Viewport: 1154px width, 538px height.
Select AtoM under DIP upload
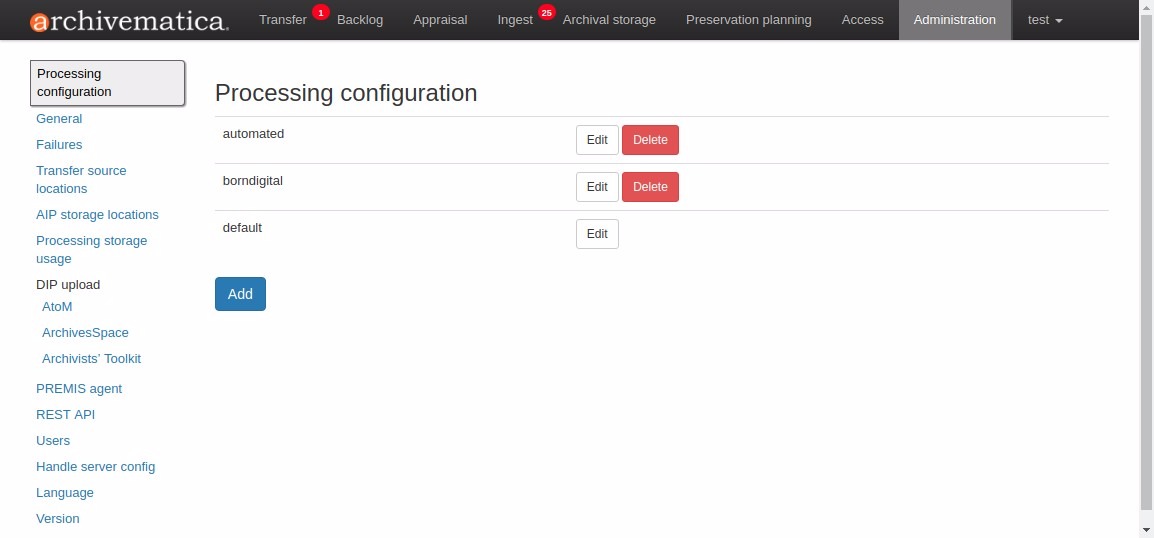57,307
